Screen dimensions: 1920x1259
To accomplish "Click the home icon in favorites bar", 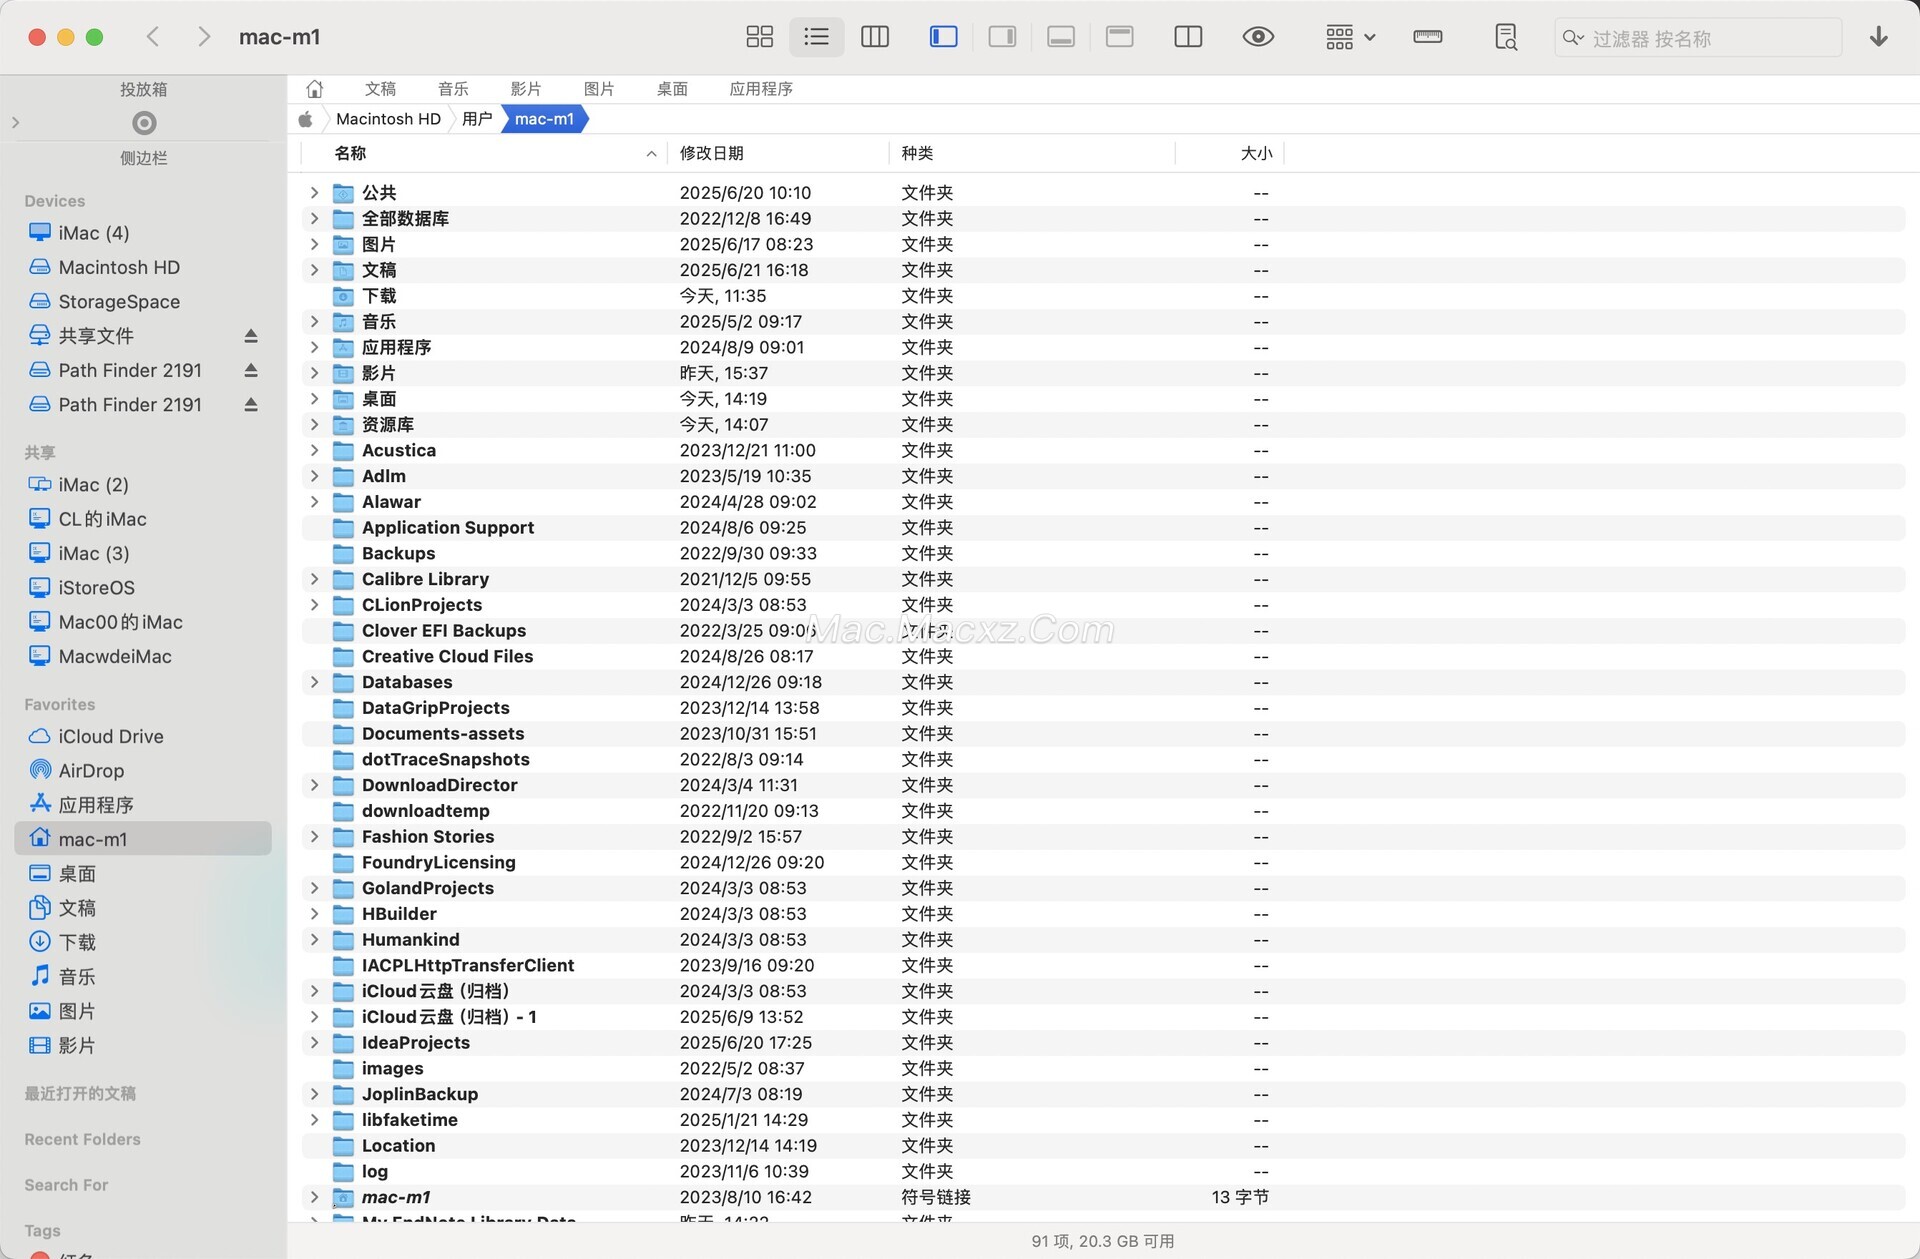I will tap(314, 89).
